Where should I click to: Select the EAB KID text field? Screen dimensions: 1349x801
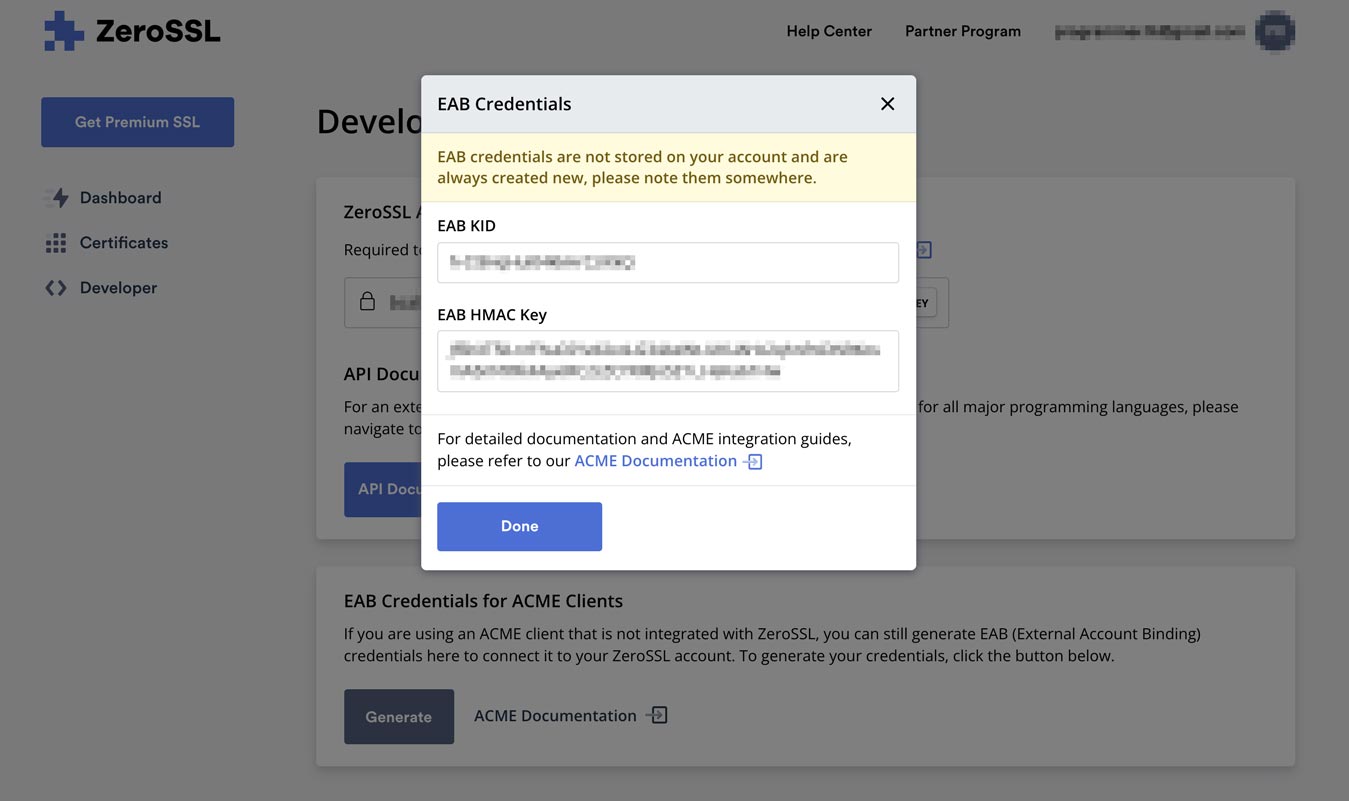point(667,263)
